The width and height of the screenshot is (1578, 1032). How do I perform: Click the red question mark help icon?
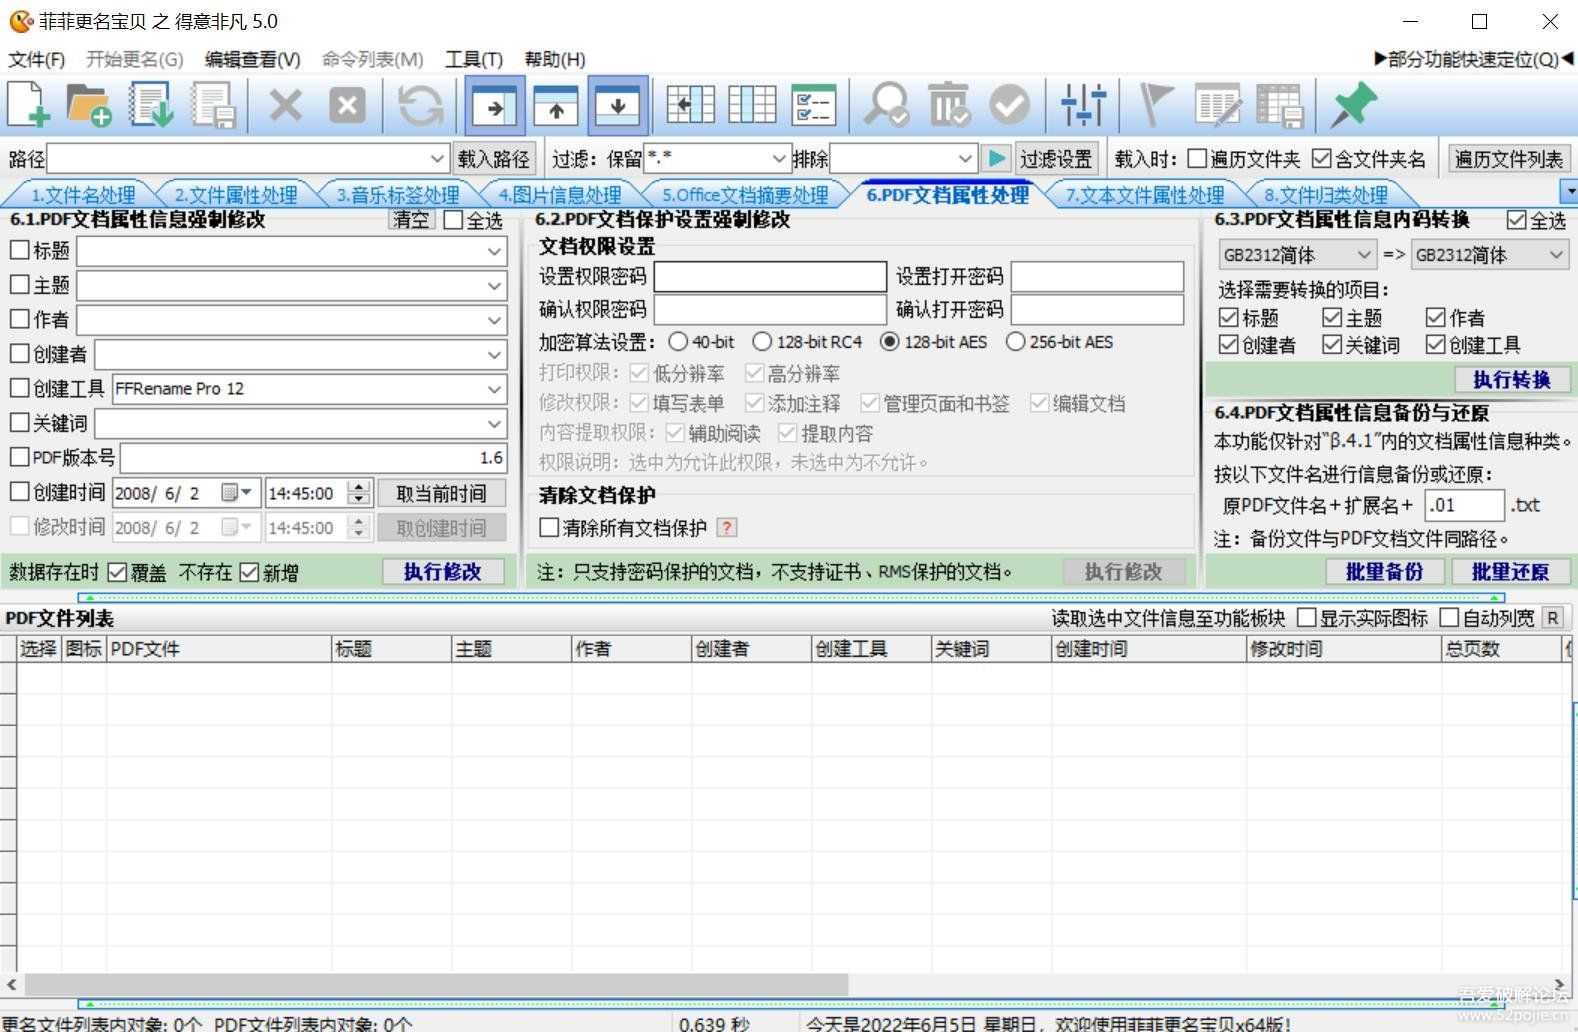click(727, 528)
